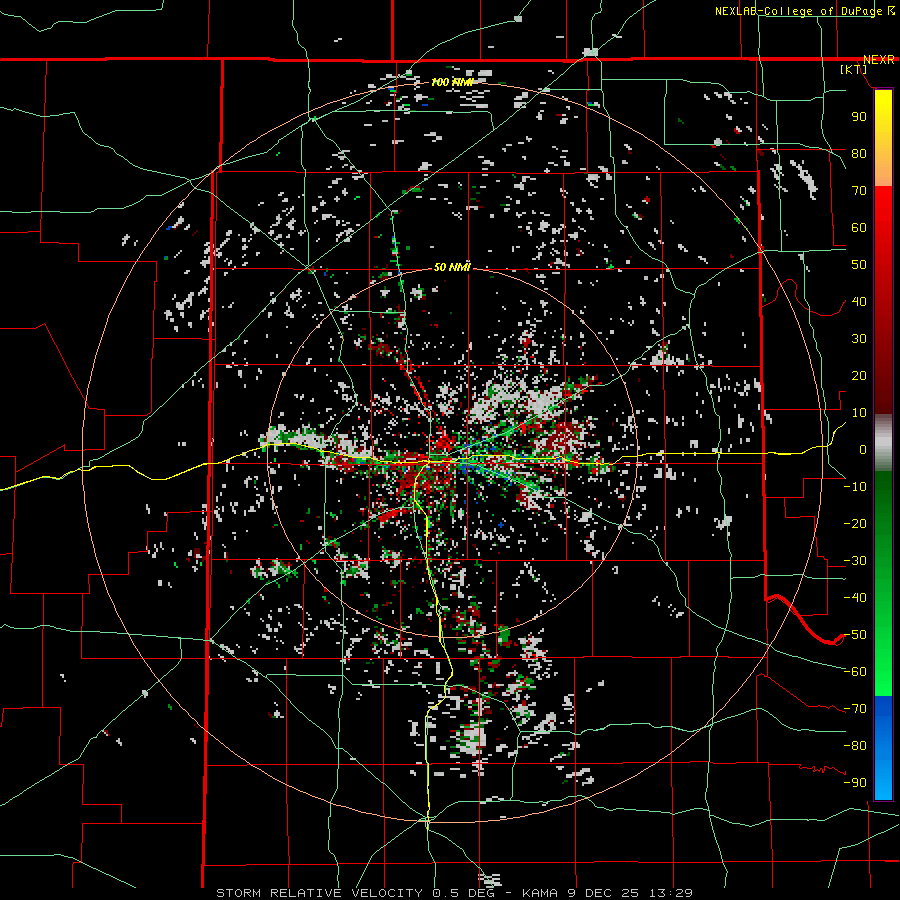Click the 30 value on velocity scale
Image resolution: width=900 pixels, height=900 pixels.
pyautogui.click(x=859, y=339)
